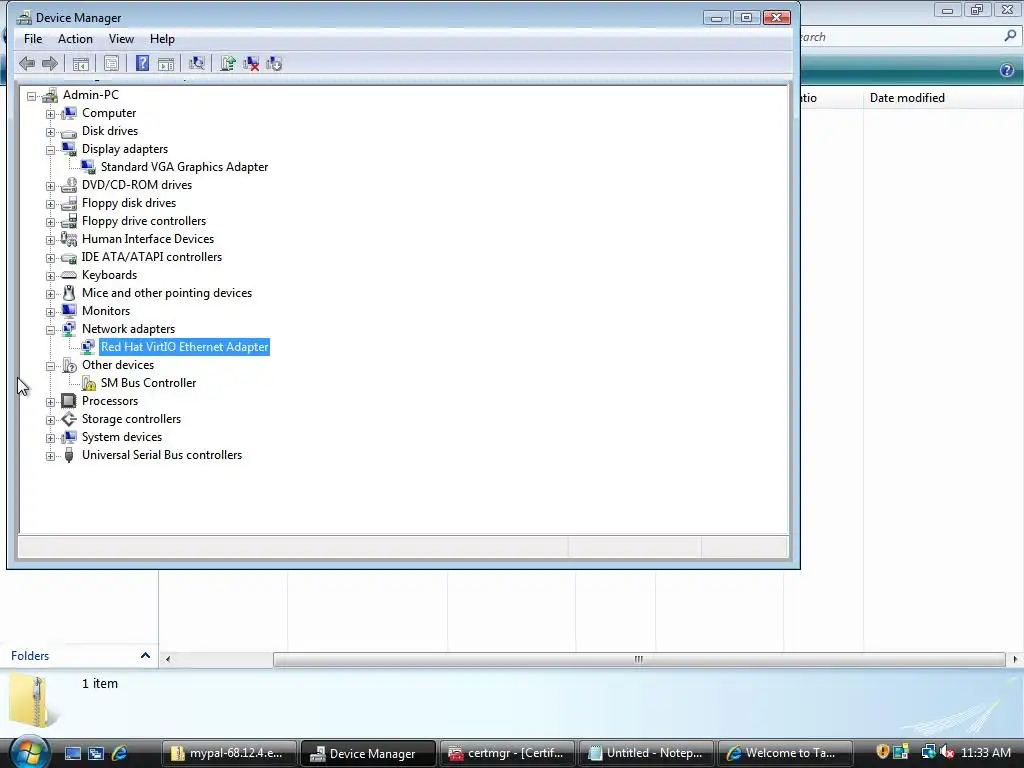Collapse the Display adapters category
The height and width of the screenshot is (768, 1024).
click(x=50, y=150)
